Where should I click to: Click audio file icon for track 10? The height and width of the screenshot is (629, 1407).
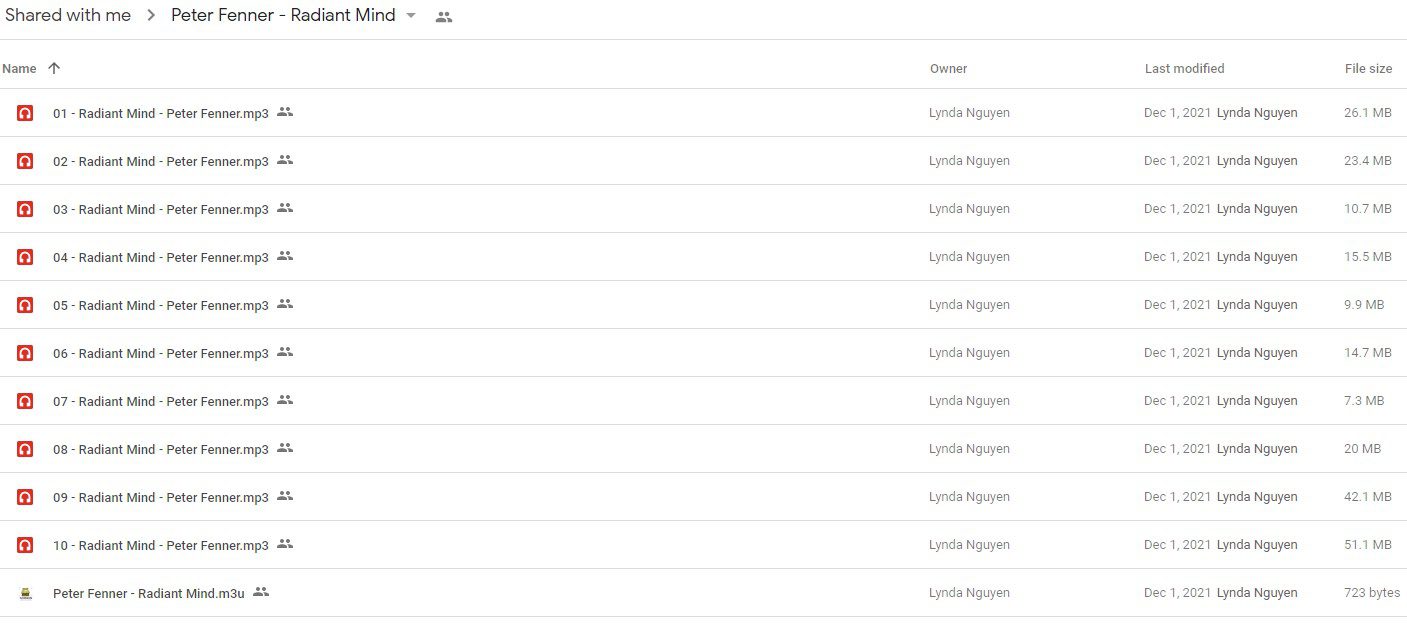pos(25,545)
